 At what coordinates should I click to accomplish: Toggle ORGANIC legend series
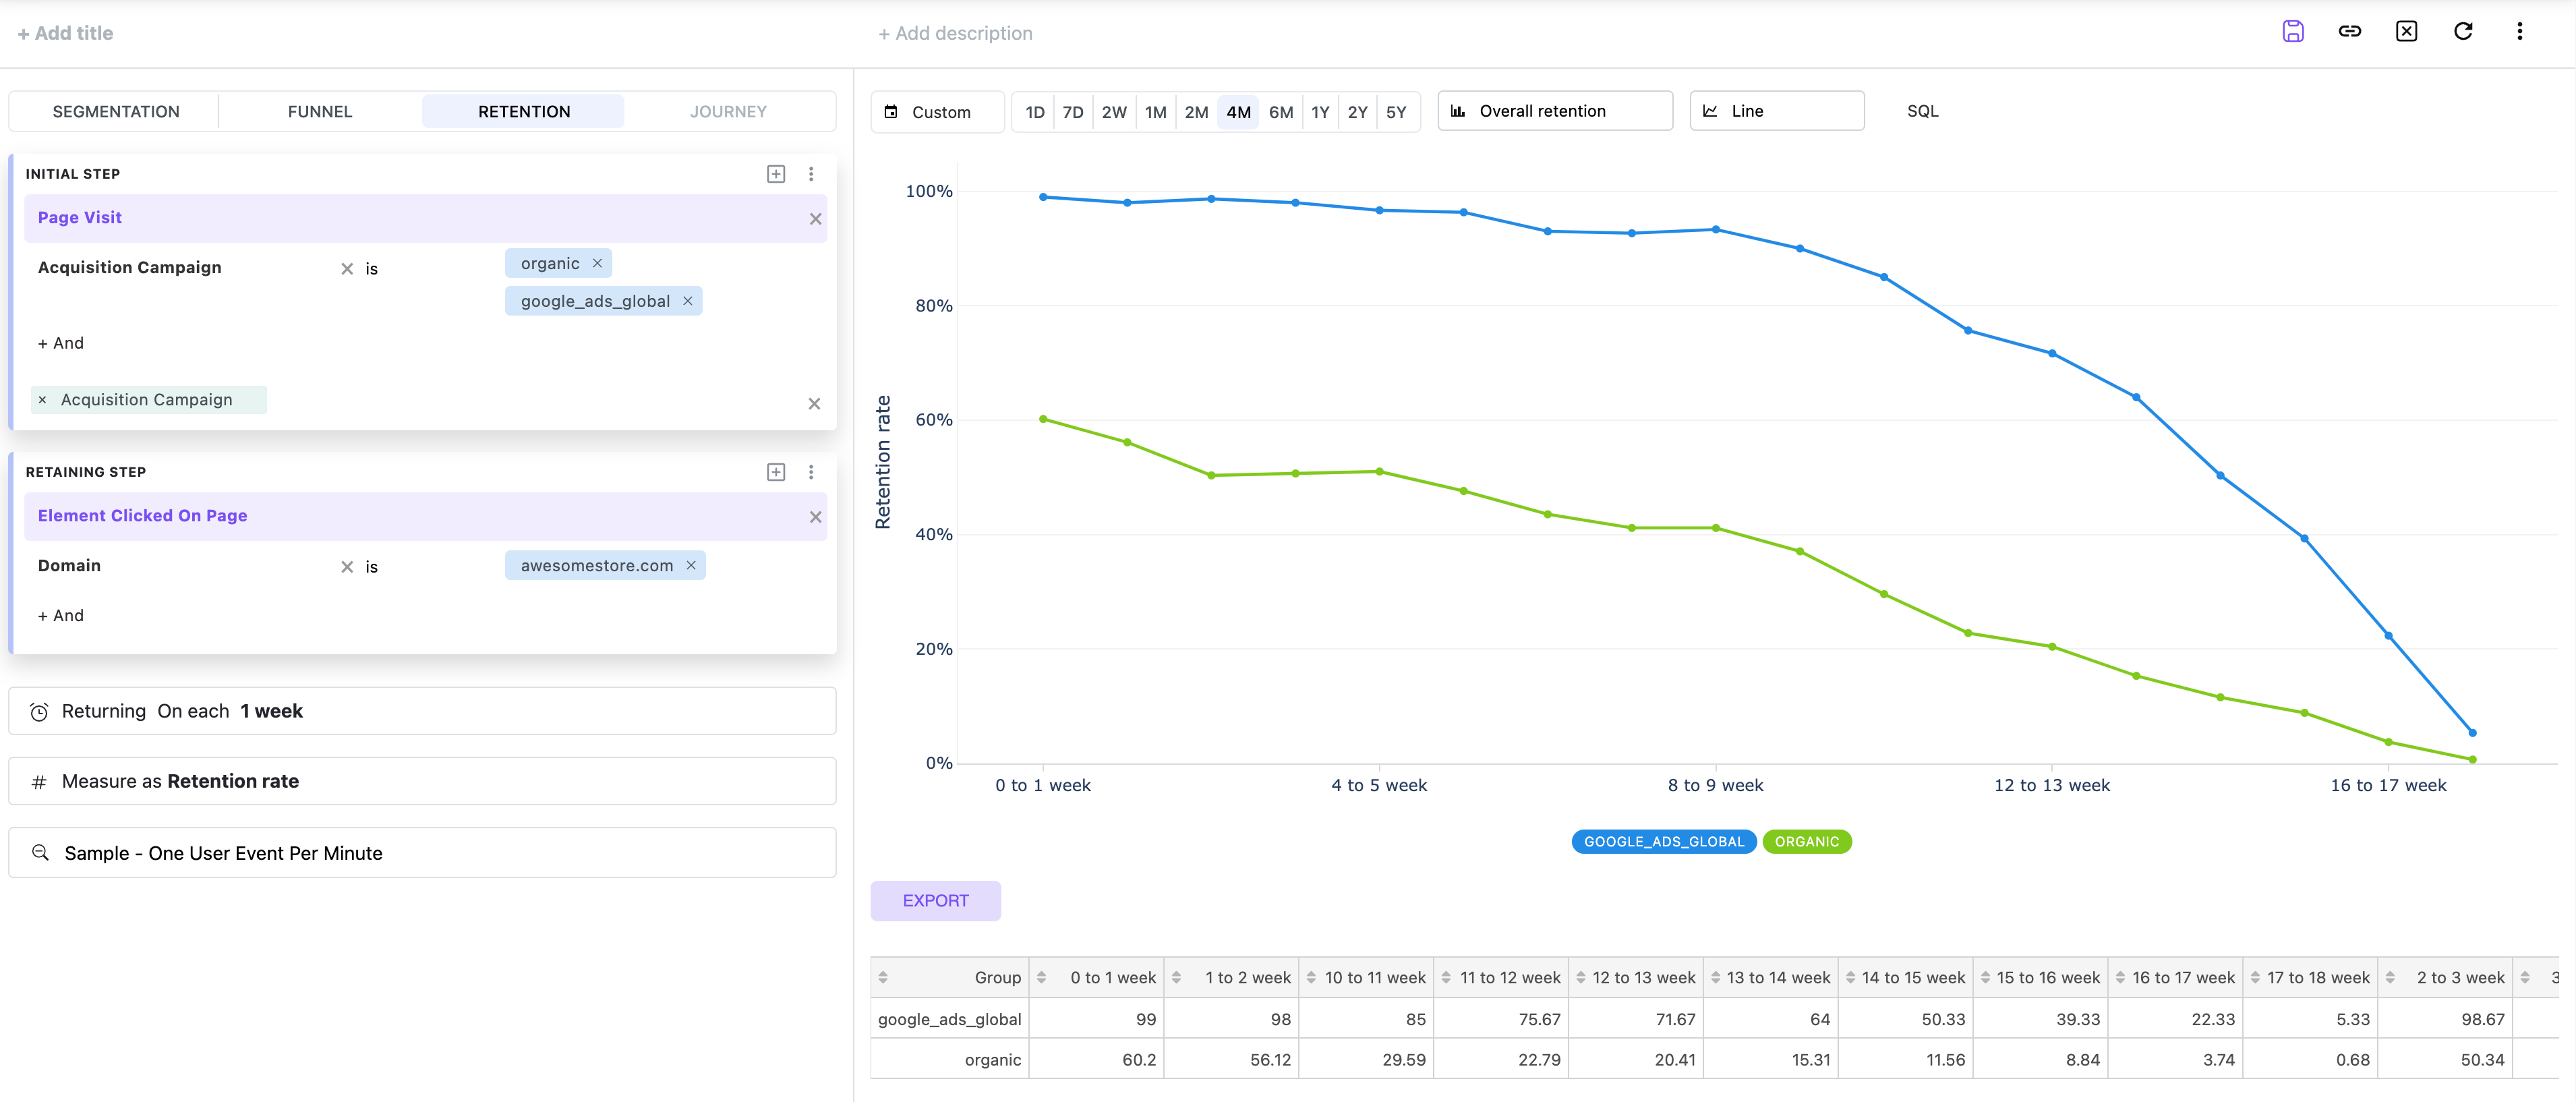[1806, 841]
